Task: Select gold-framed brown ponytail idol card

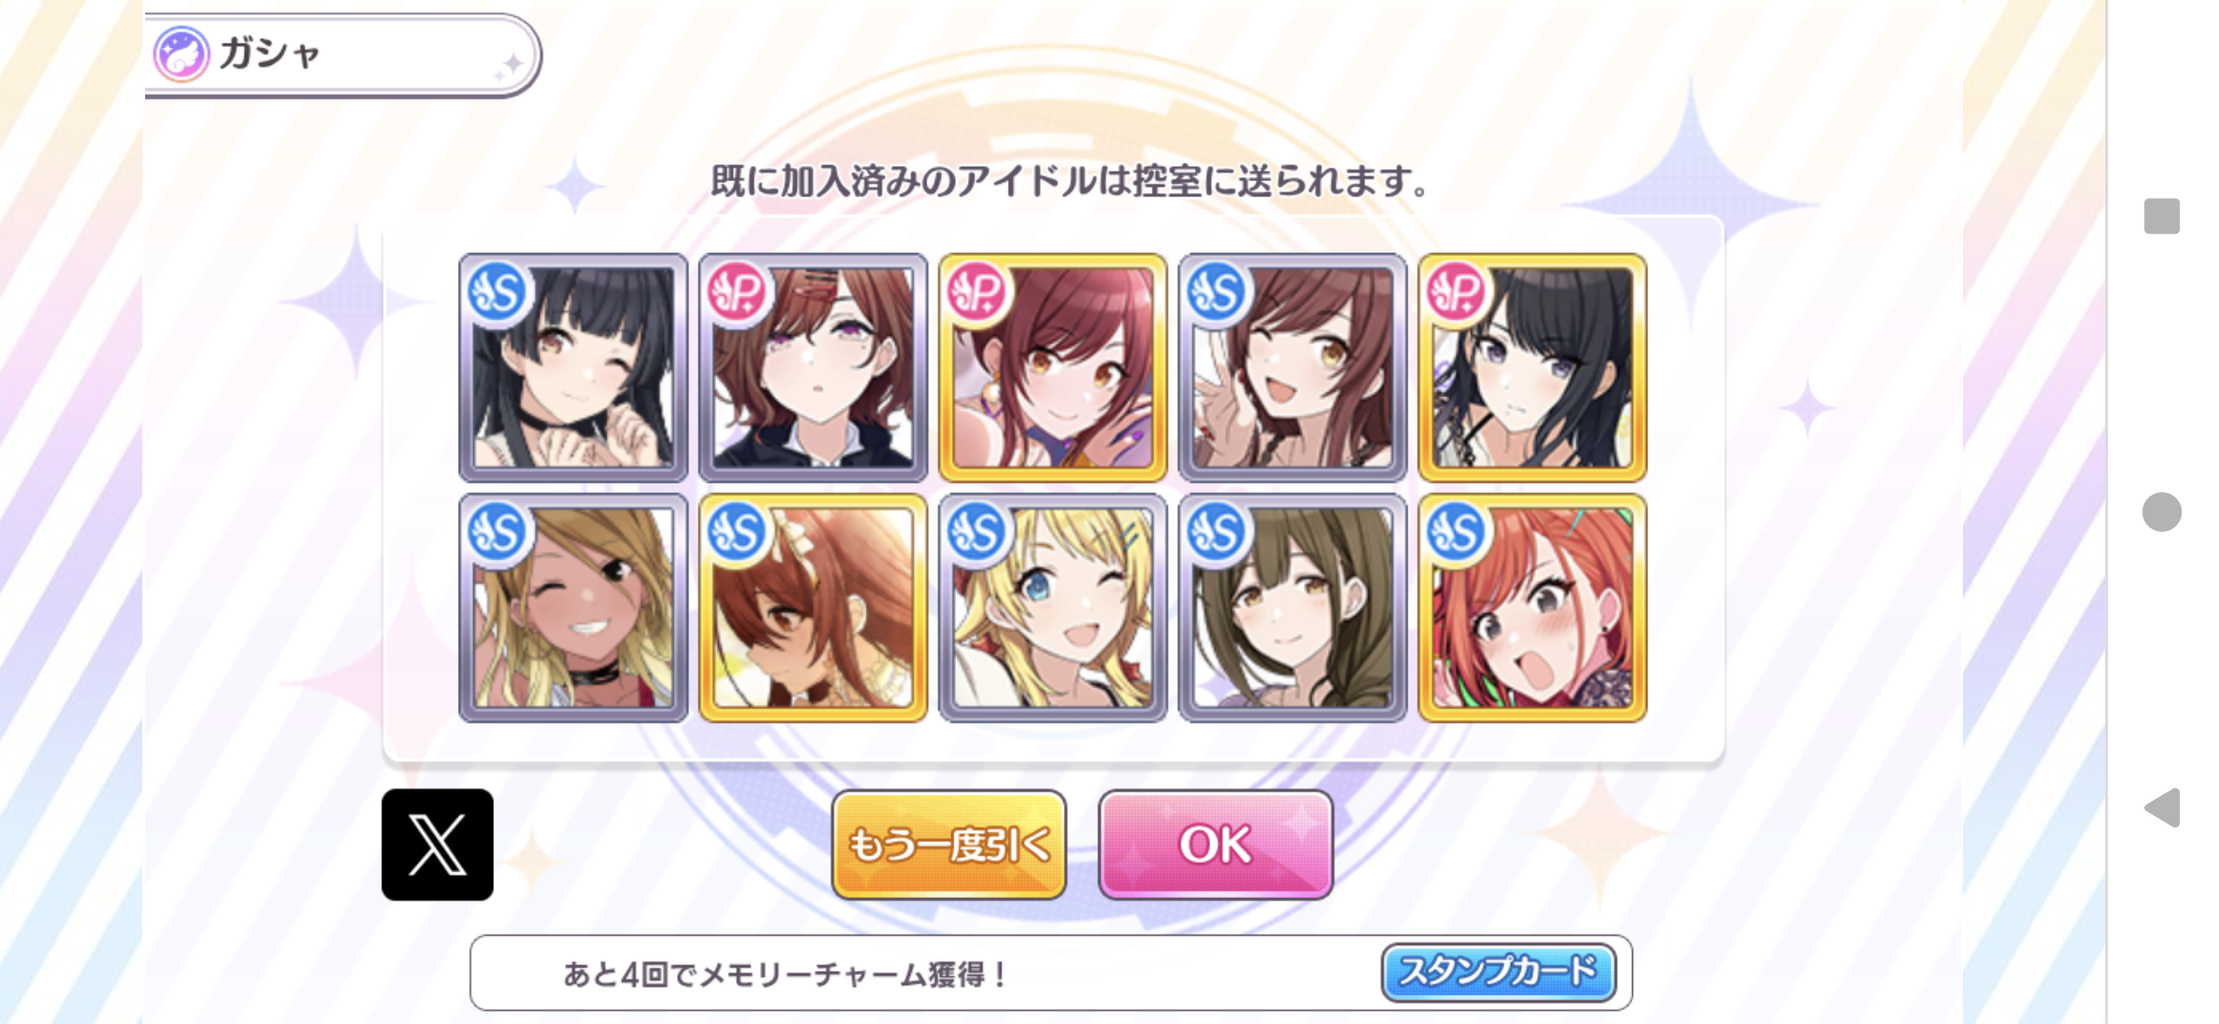Action: click(x=813, y=607)
